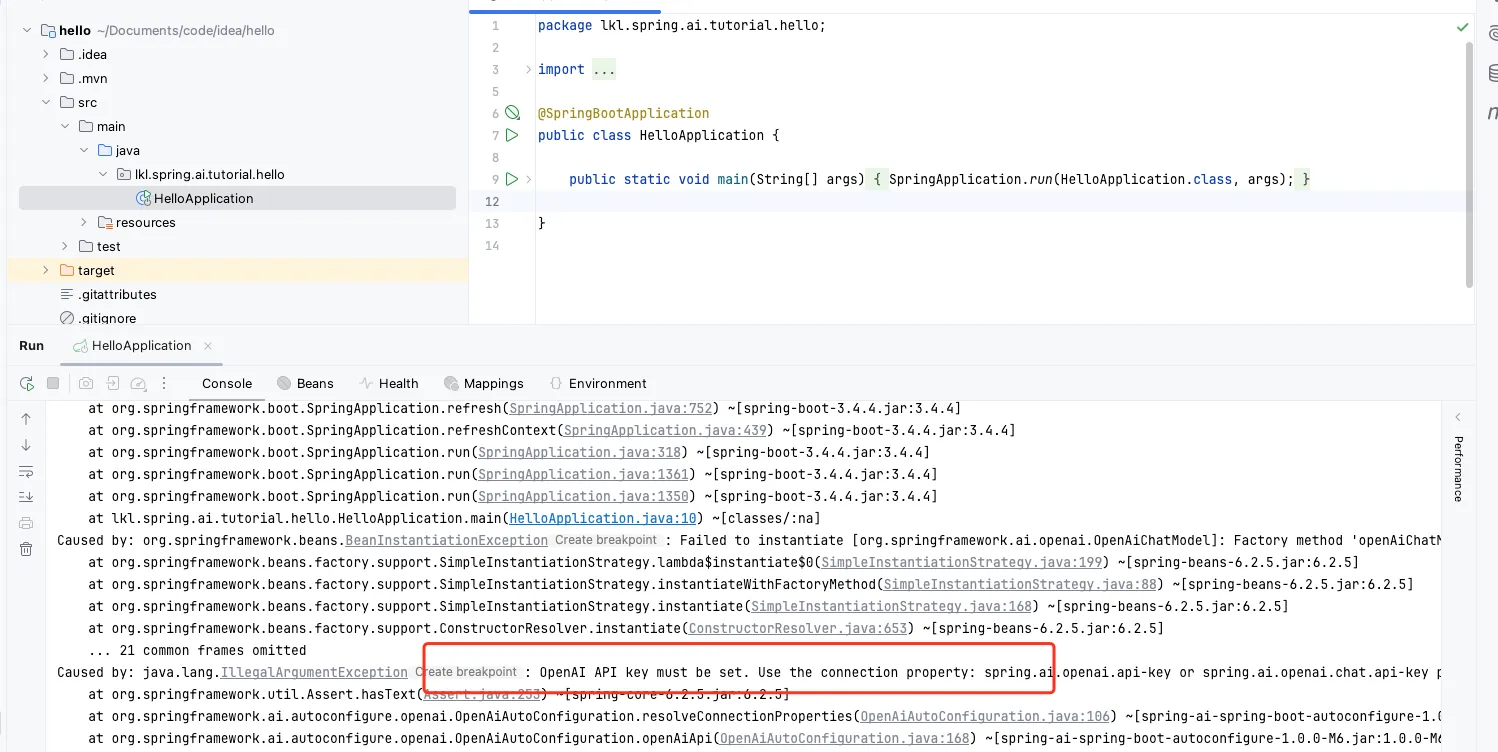Click the BeanInstantiationException link

click(x=446, y=541)
